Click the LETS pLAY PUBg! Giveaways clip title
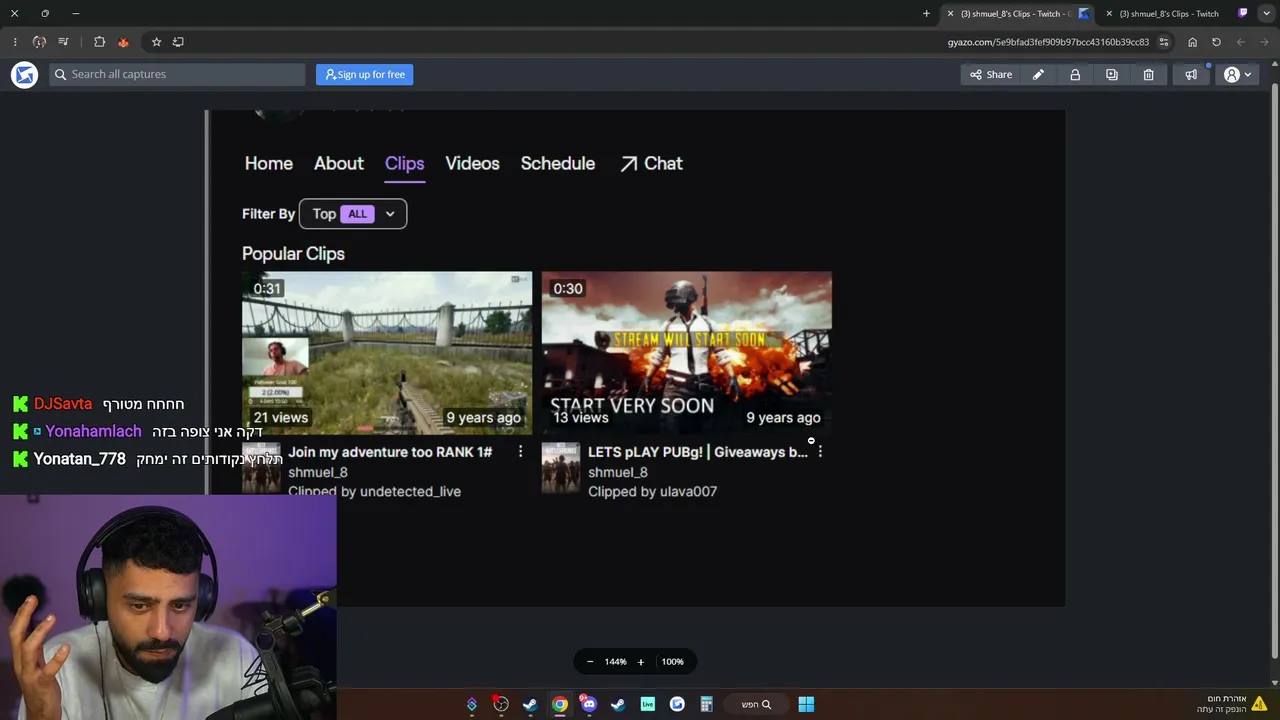1280x720 pixels. pos(698,452)
